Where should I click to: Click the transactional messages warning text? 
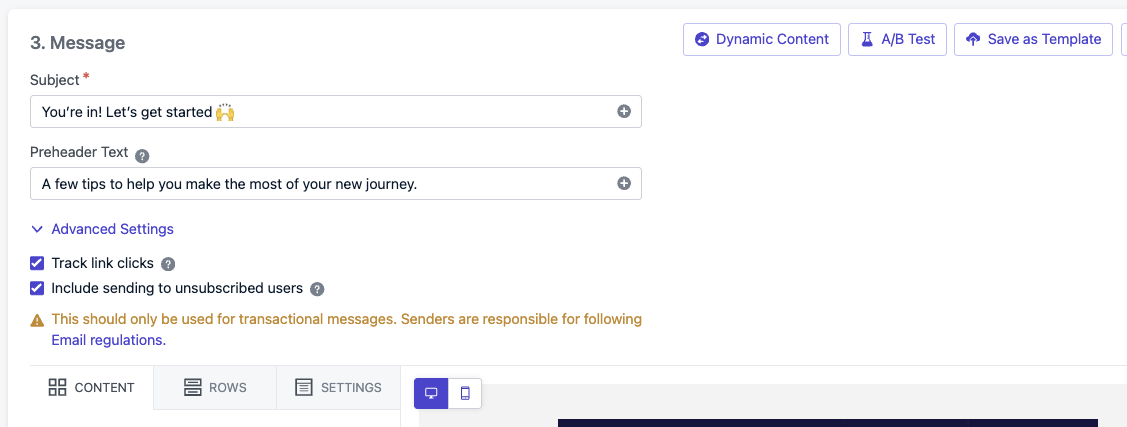point(346,319)
